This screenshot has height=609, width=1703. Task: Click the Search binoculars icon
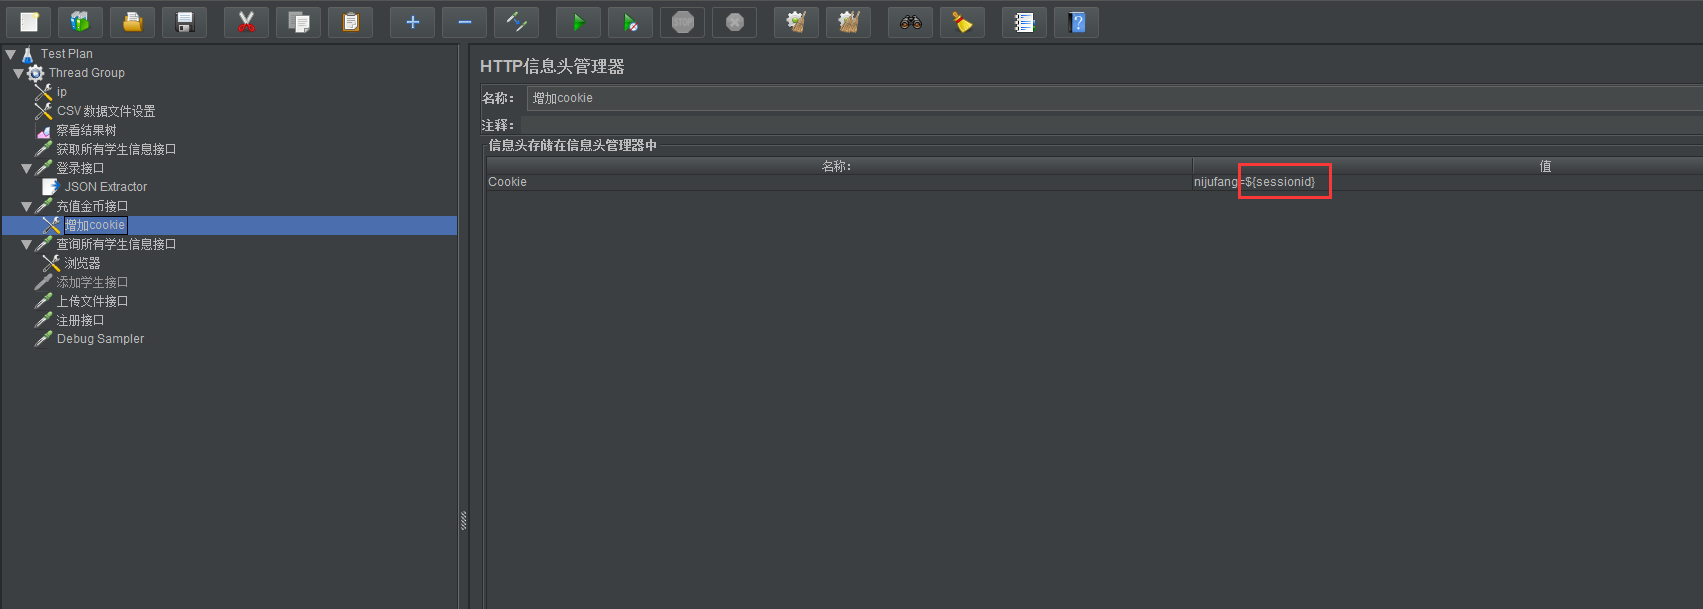tap(910, 22)
